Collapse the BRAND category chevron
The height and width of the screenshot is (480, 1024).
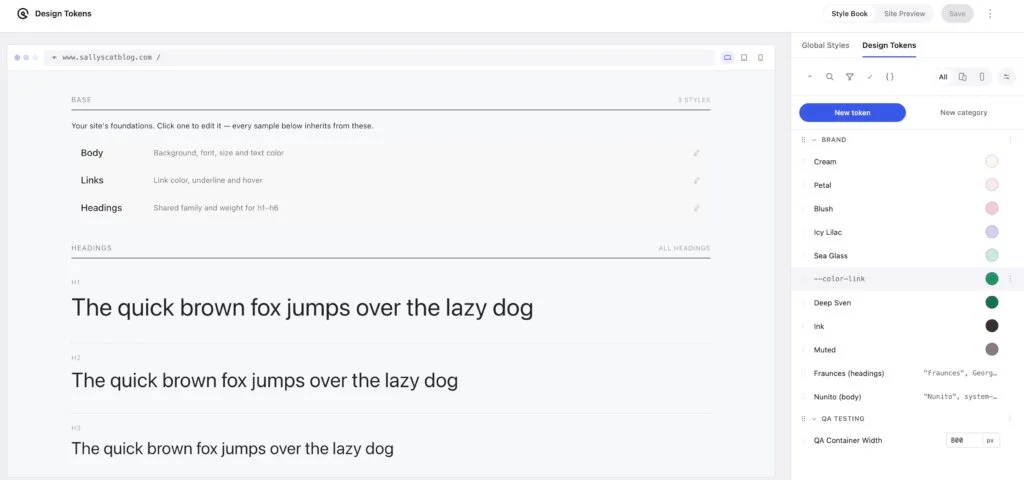814,140
